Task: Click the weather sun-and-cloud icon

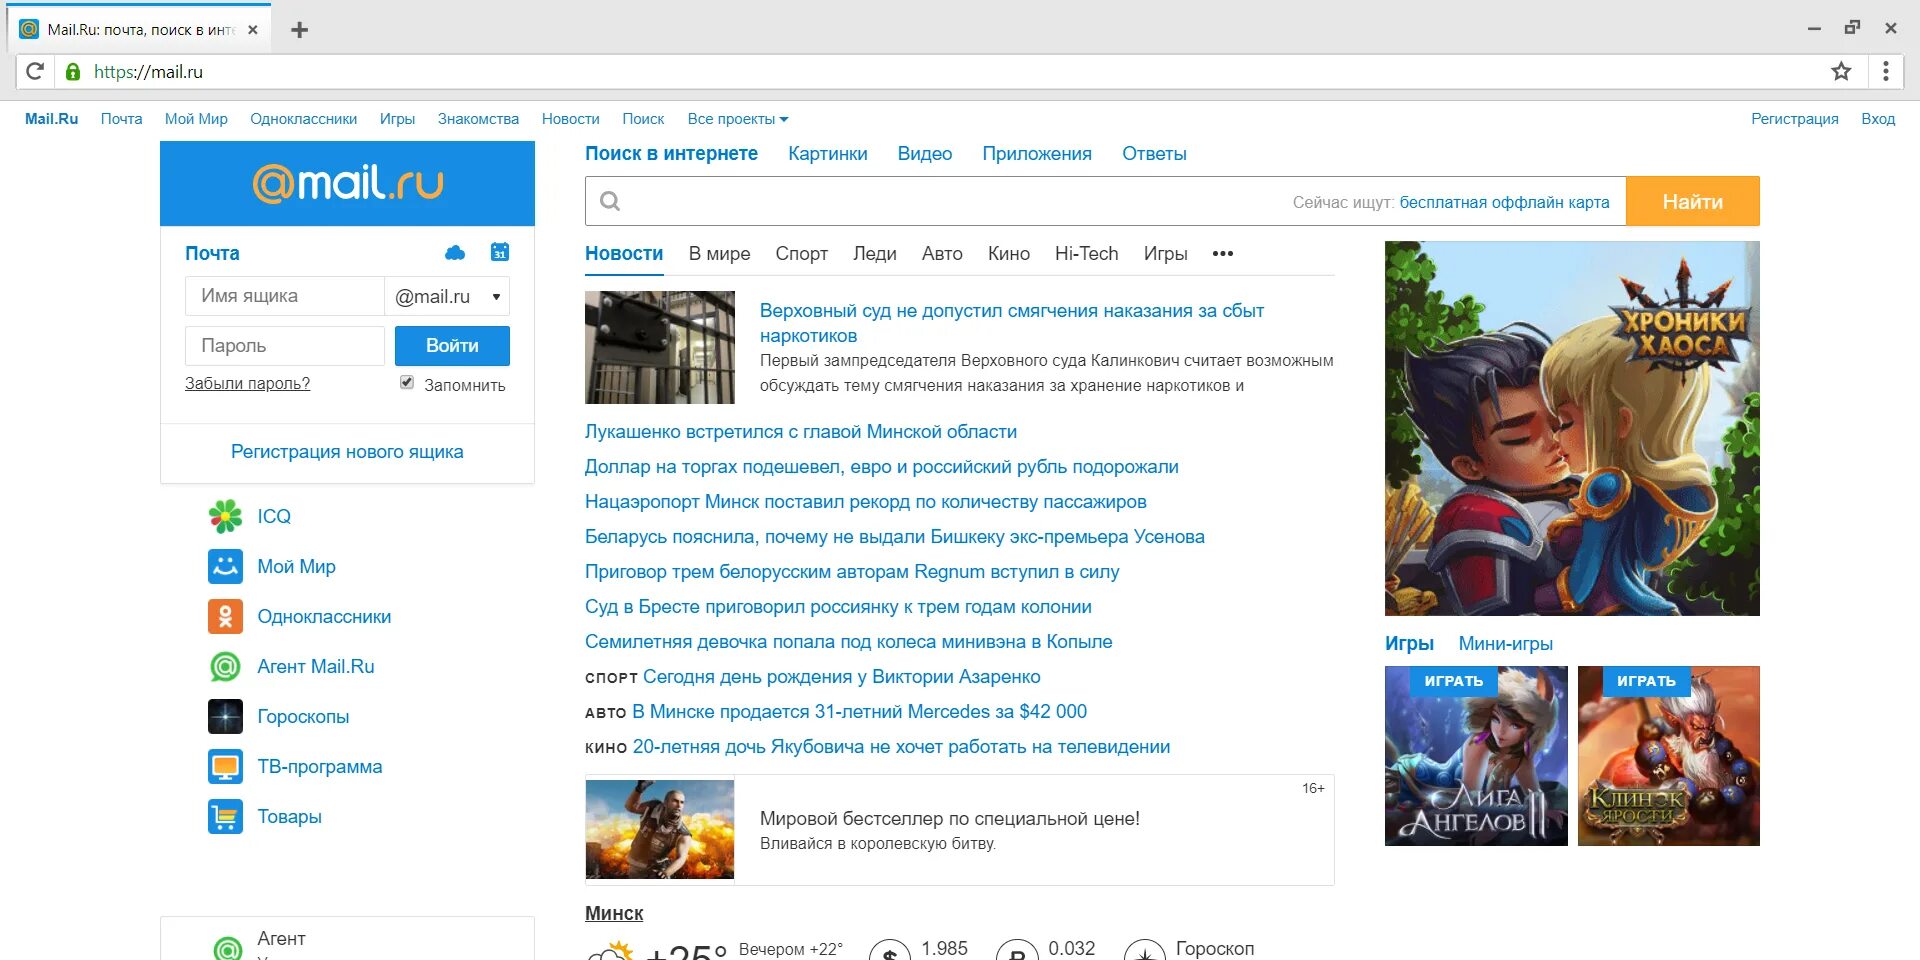Action: coord(610,951)
